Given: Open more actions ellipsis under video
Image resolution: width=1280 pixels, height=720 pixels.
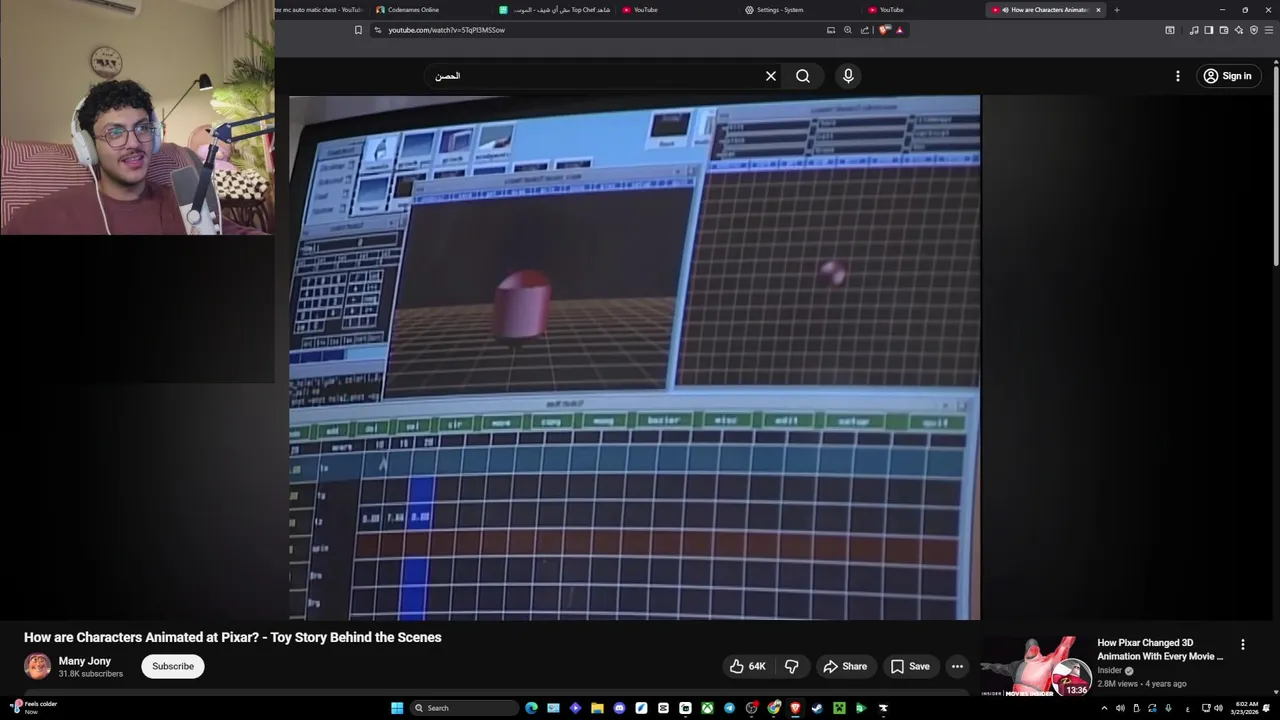Looking at the screenshot, I should 957,666.
